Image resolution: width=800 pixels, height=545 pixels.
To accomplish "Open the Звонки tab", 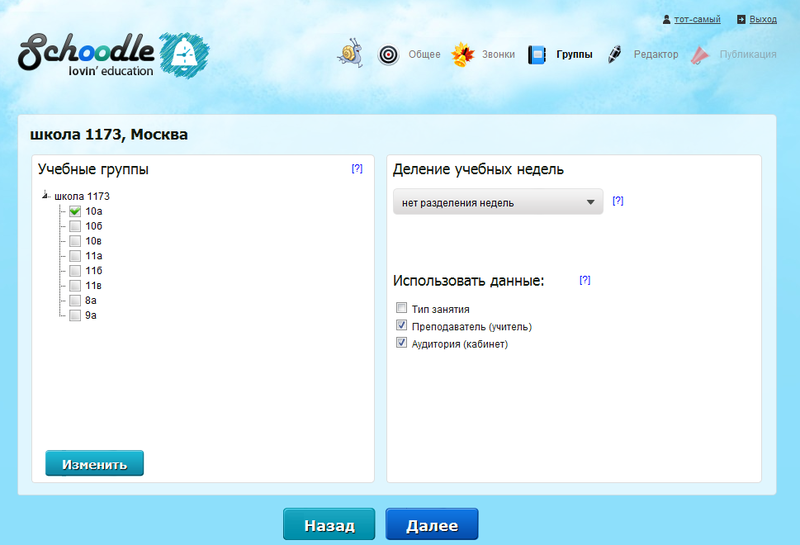I will pyautogui.click(x=498, y=54).
